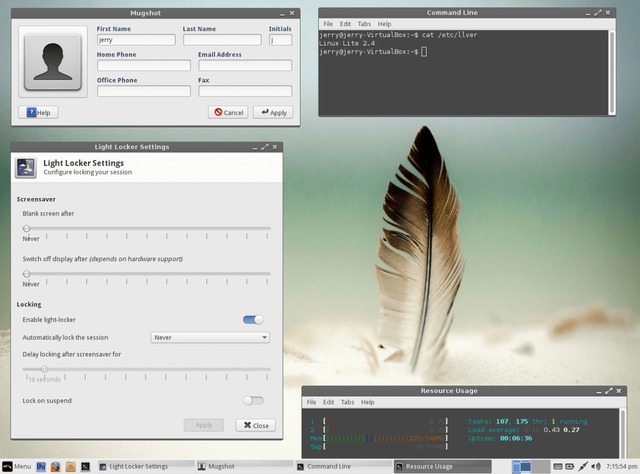Focus the Office Phone field

click(144, 91)
